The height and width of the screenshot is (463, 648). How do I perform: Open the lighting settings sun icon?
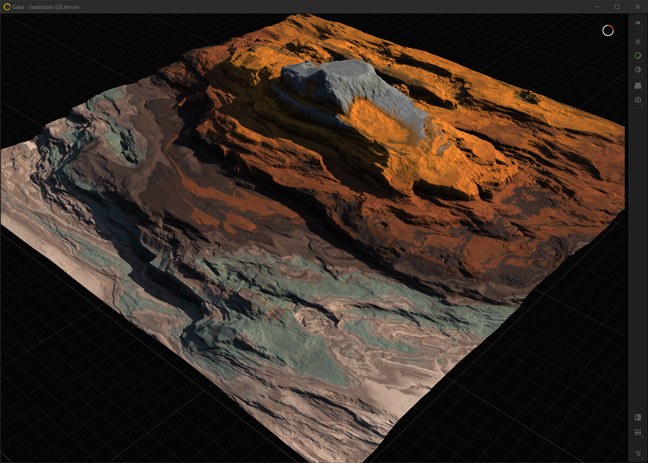(638, 41)
